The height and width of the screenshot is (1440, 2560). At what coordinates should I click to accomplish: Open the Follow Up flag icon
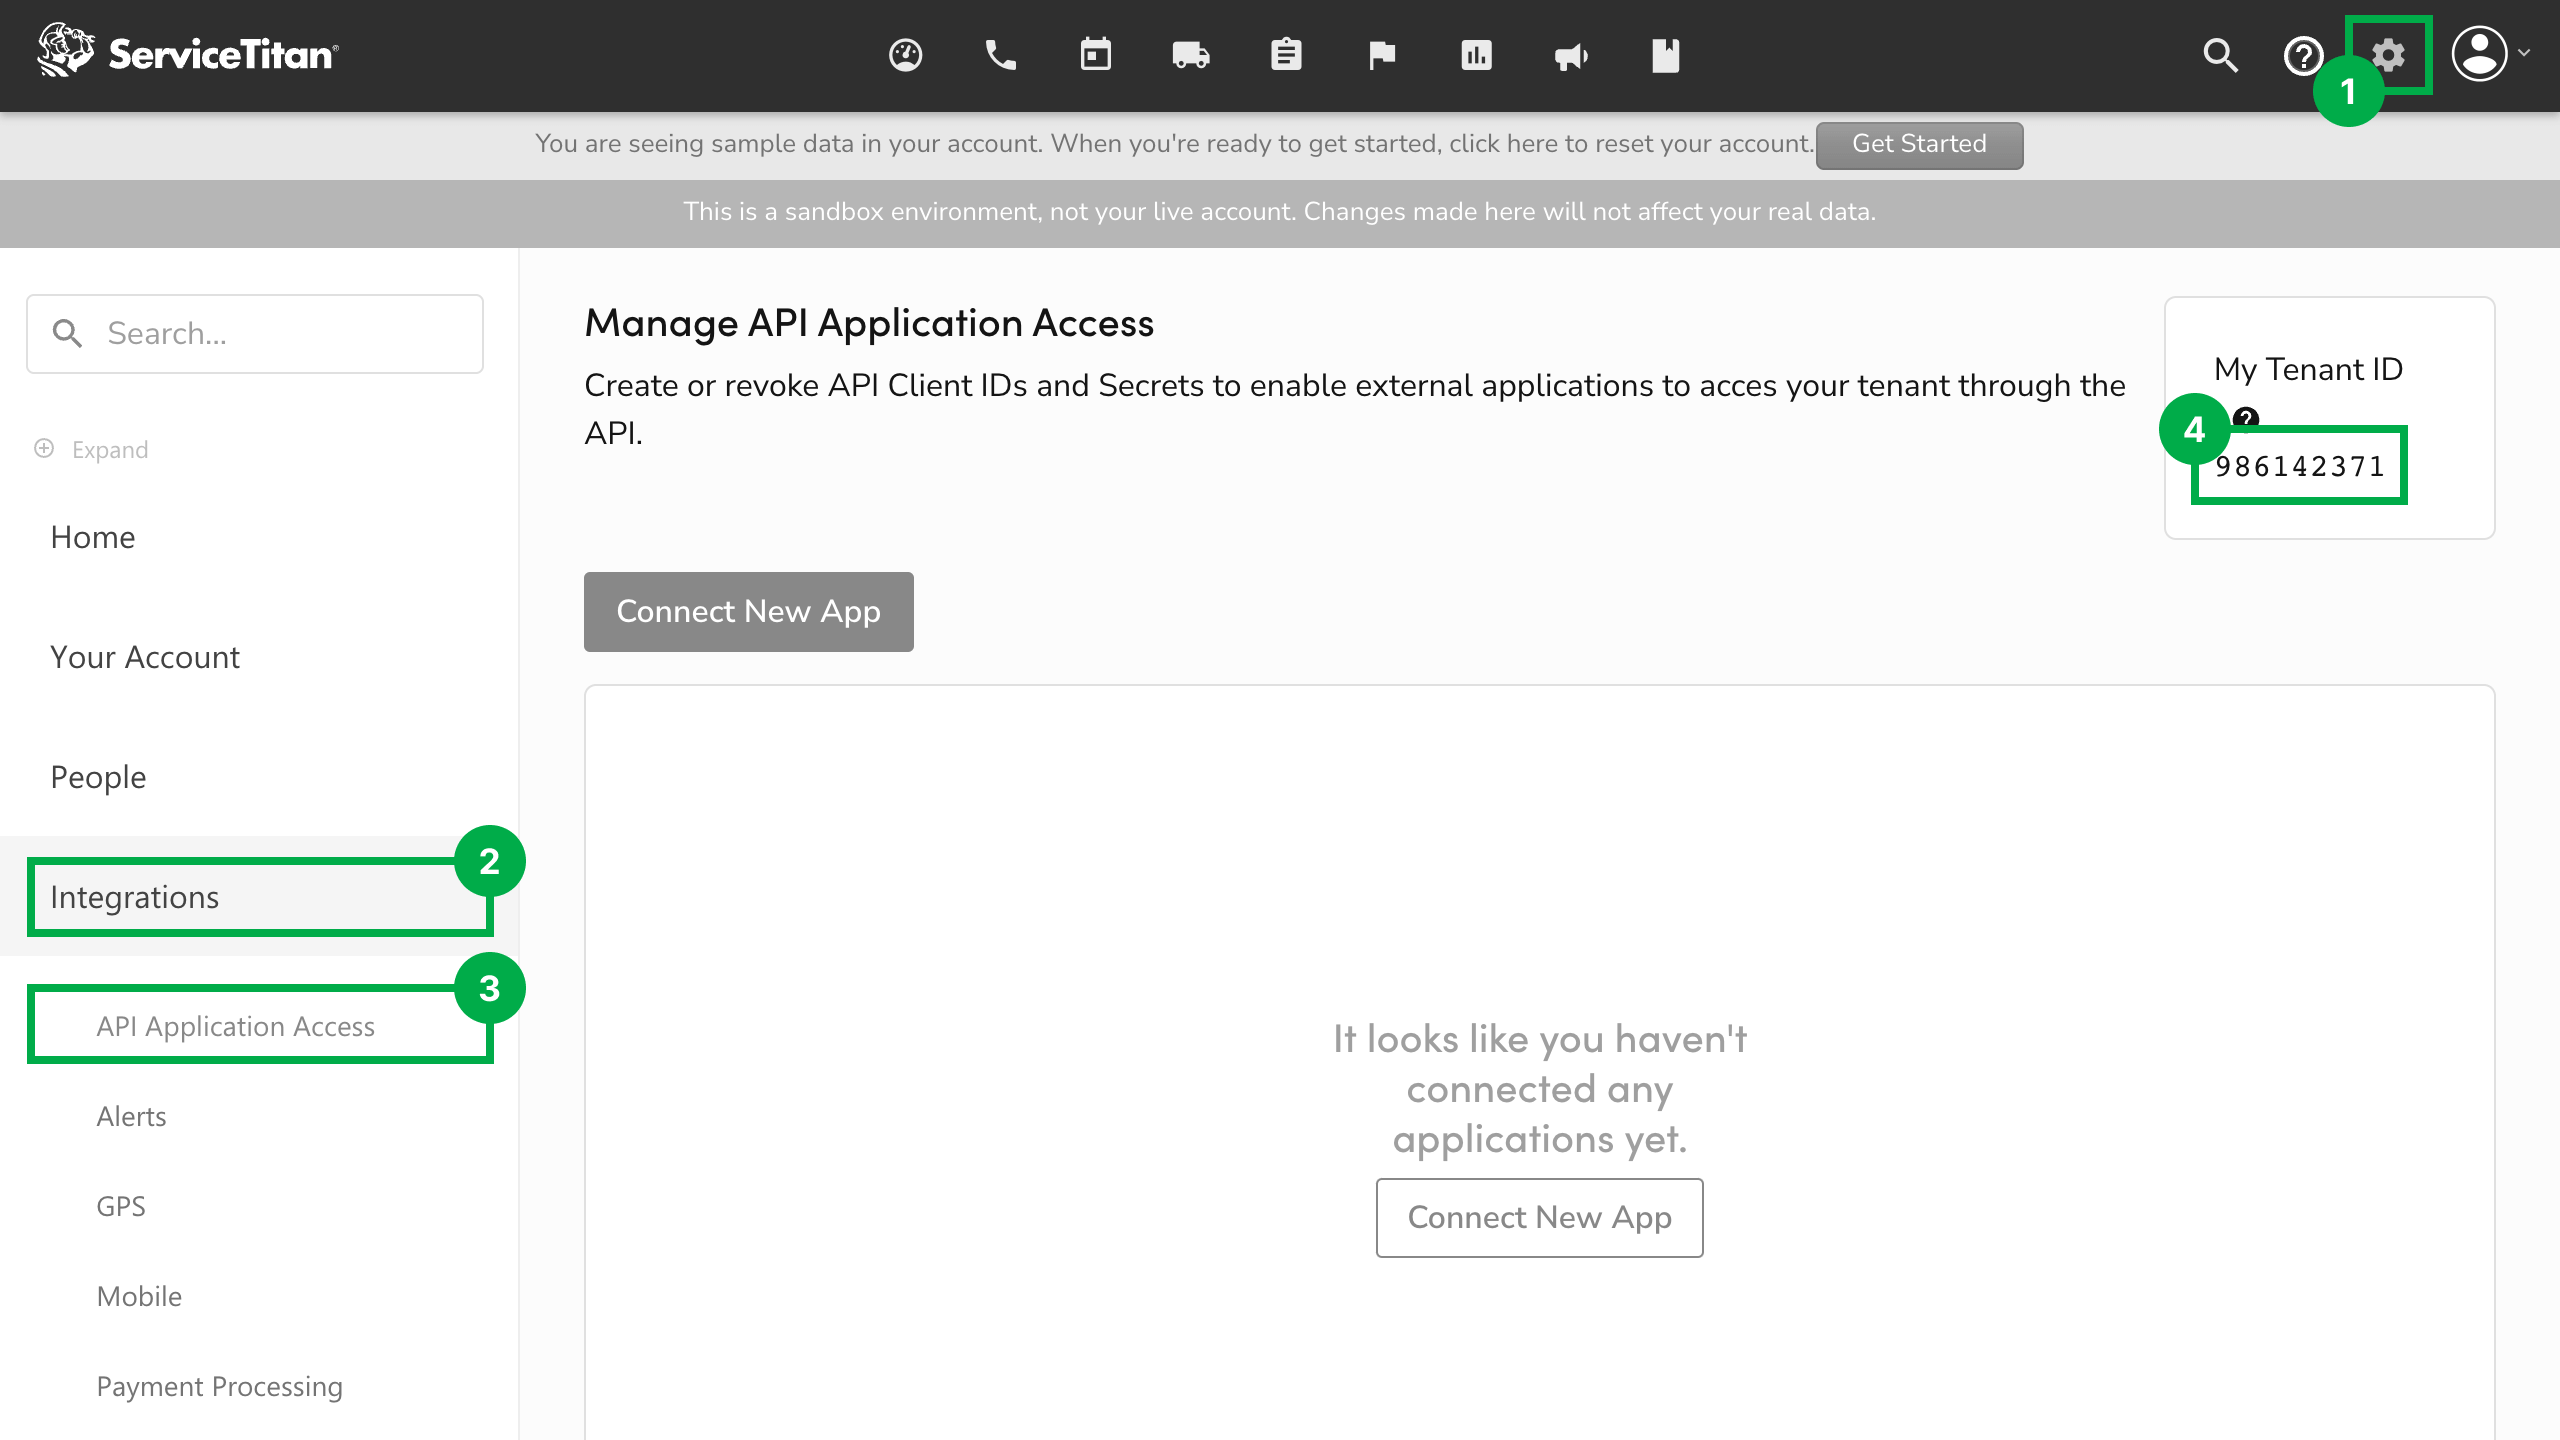pos(1381,55)
